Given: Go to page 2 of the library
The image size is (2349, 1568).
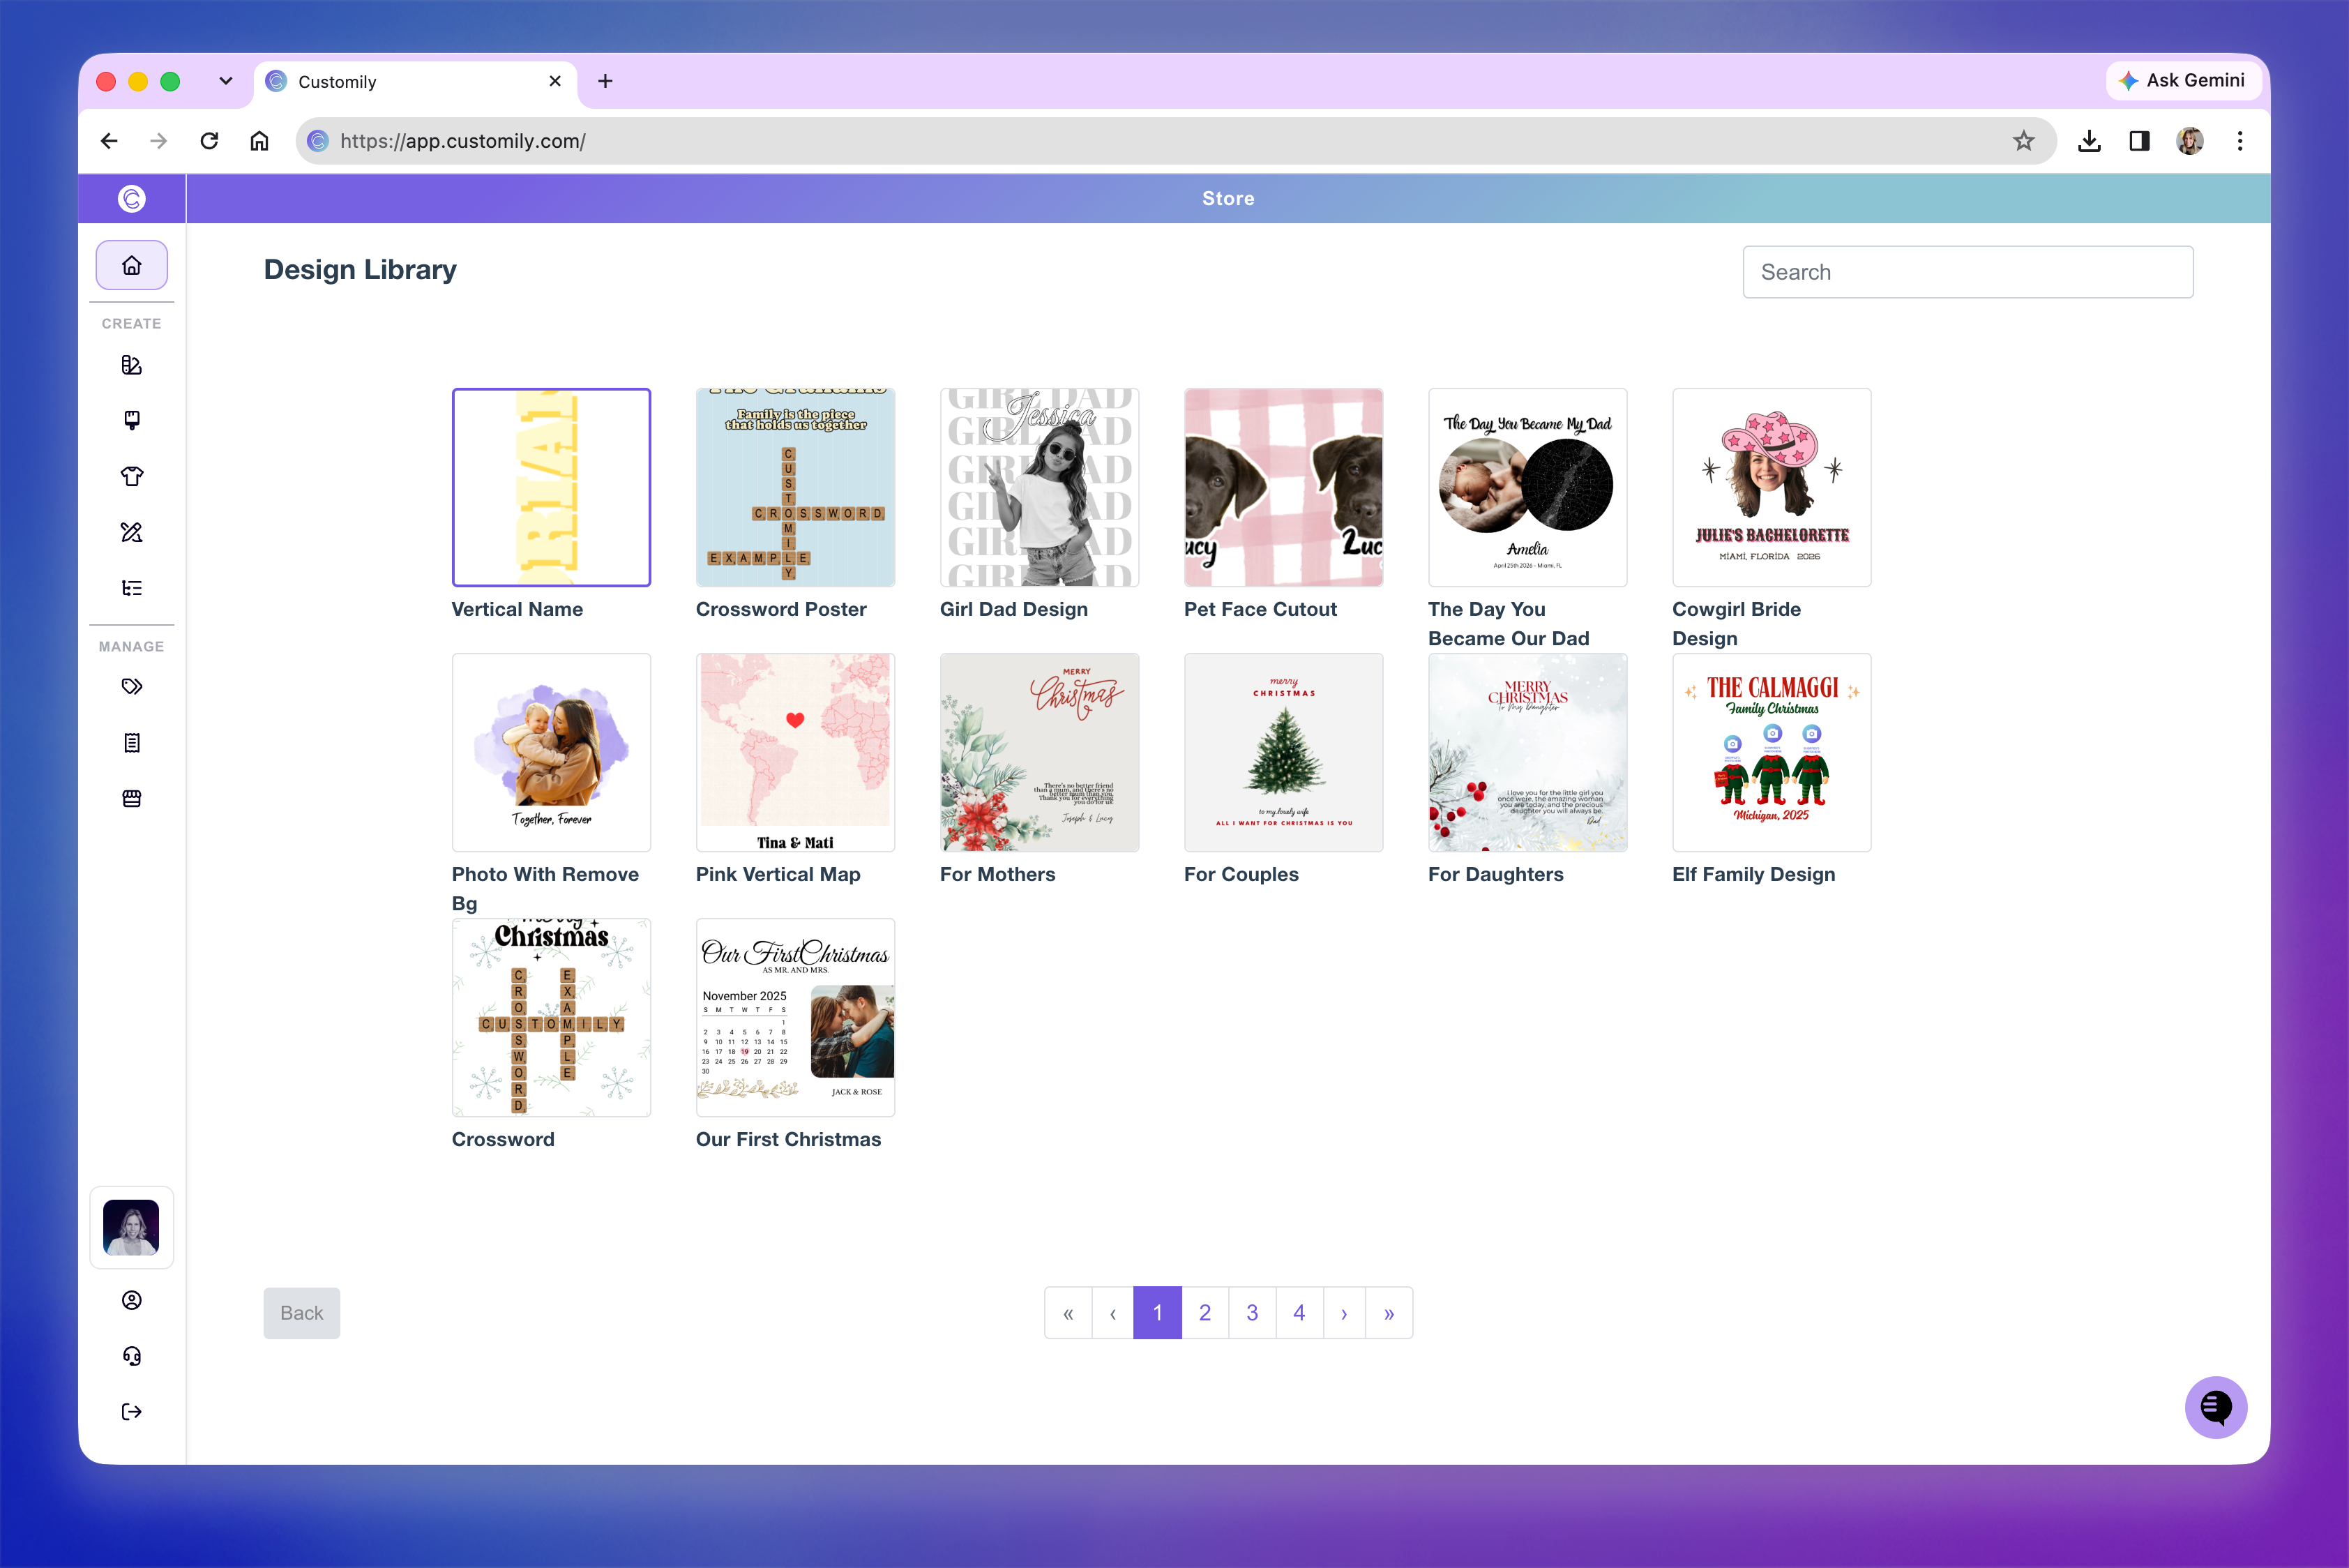Looking at the screenshot, I should click(x=1205, y=1313).
